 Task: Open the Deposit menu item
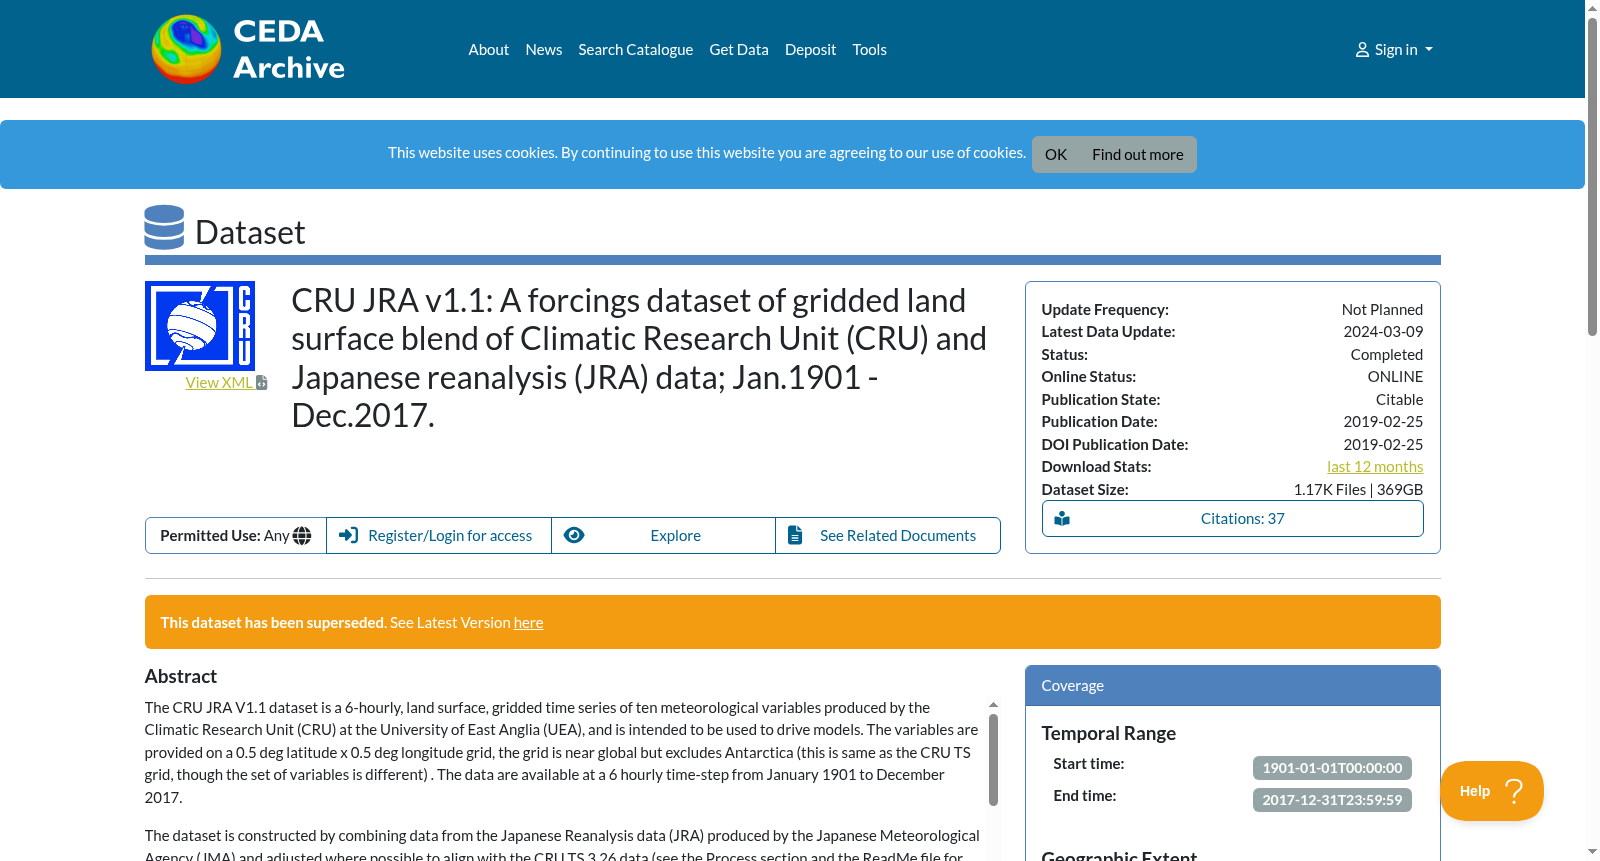(x=810, y=50)
